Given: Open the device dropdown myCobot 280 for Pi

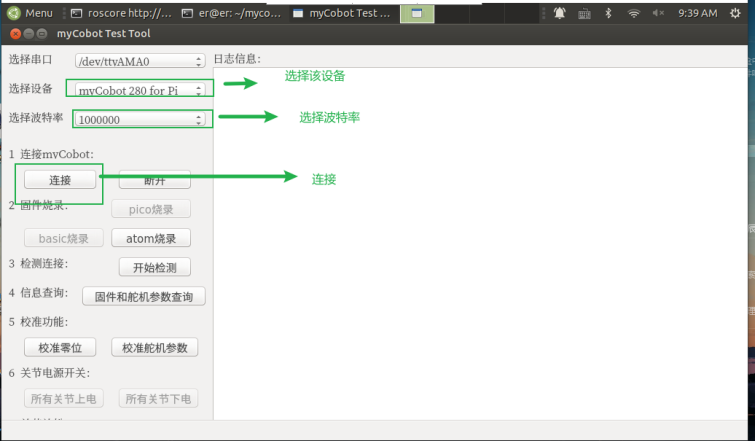Looking at the screenshot, I should tap(140, 90).
